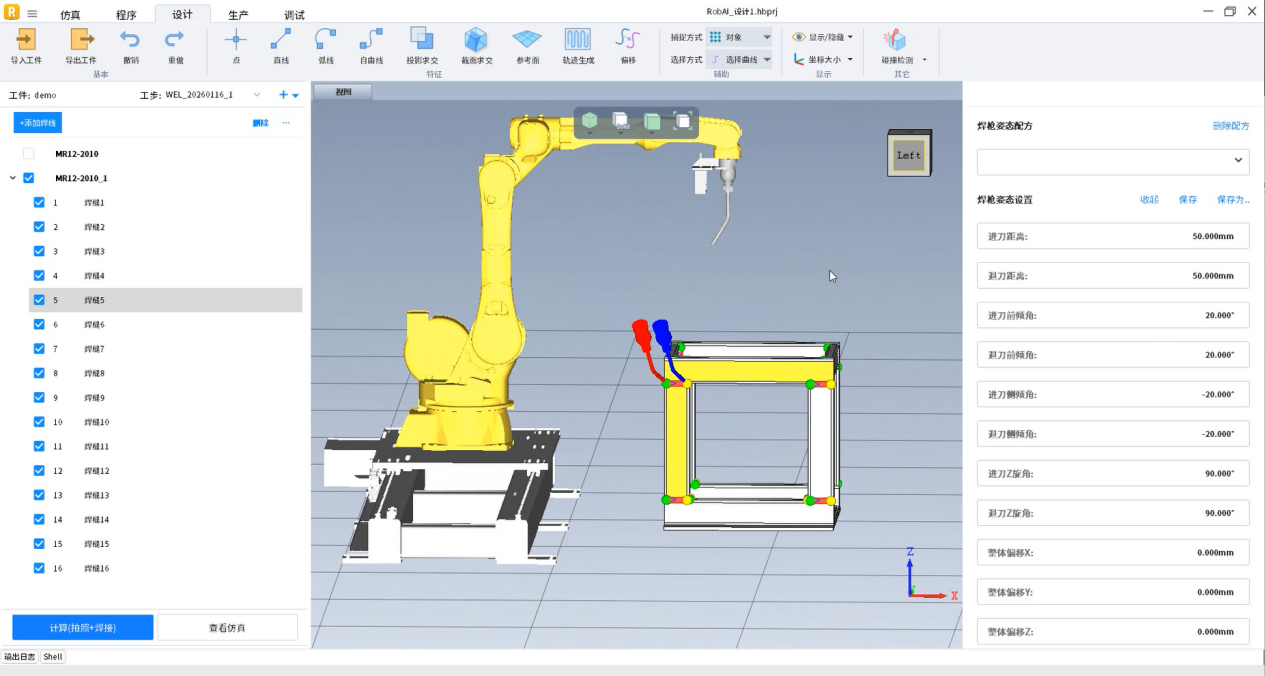Switch to the 仿真 tab
Screen dimensions: 1265x676
click(x=71, y=15)
